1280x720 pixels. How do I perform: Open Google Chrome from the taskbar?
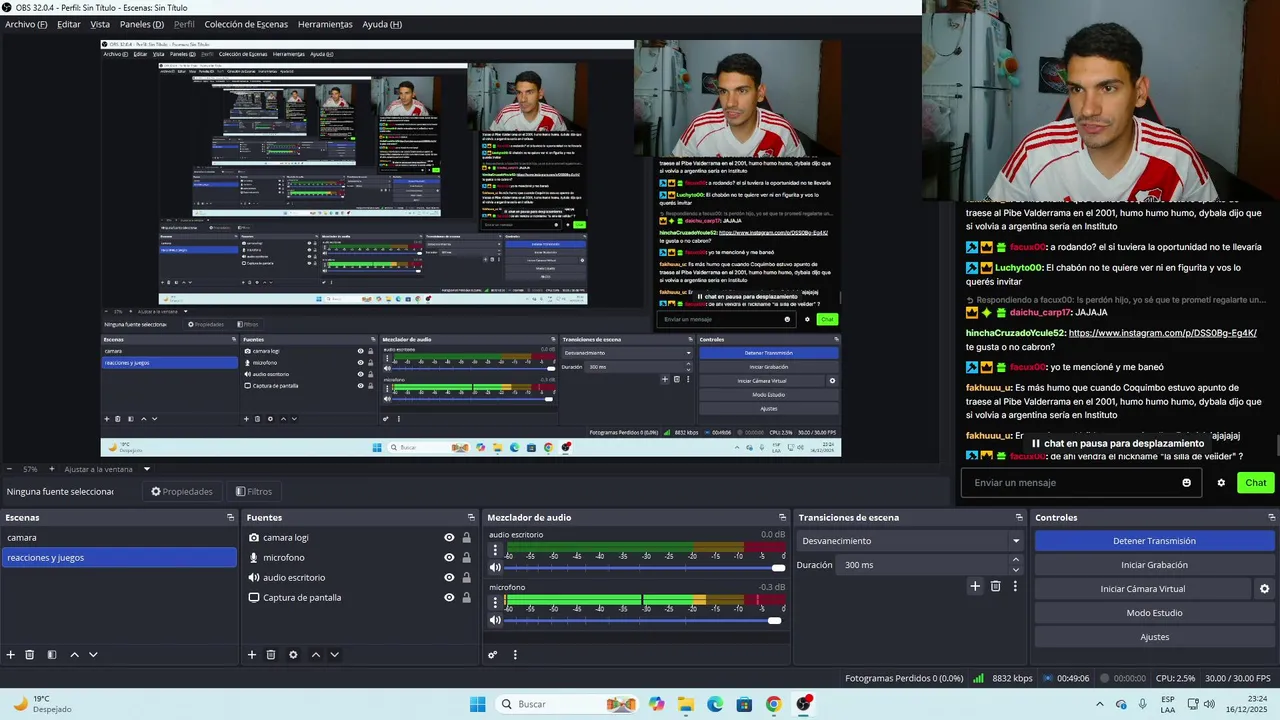(x=774, y=704)
